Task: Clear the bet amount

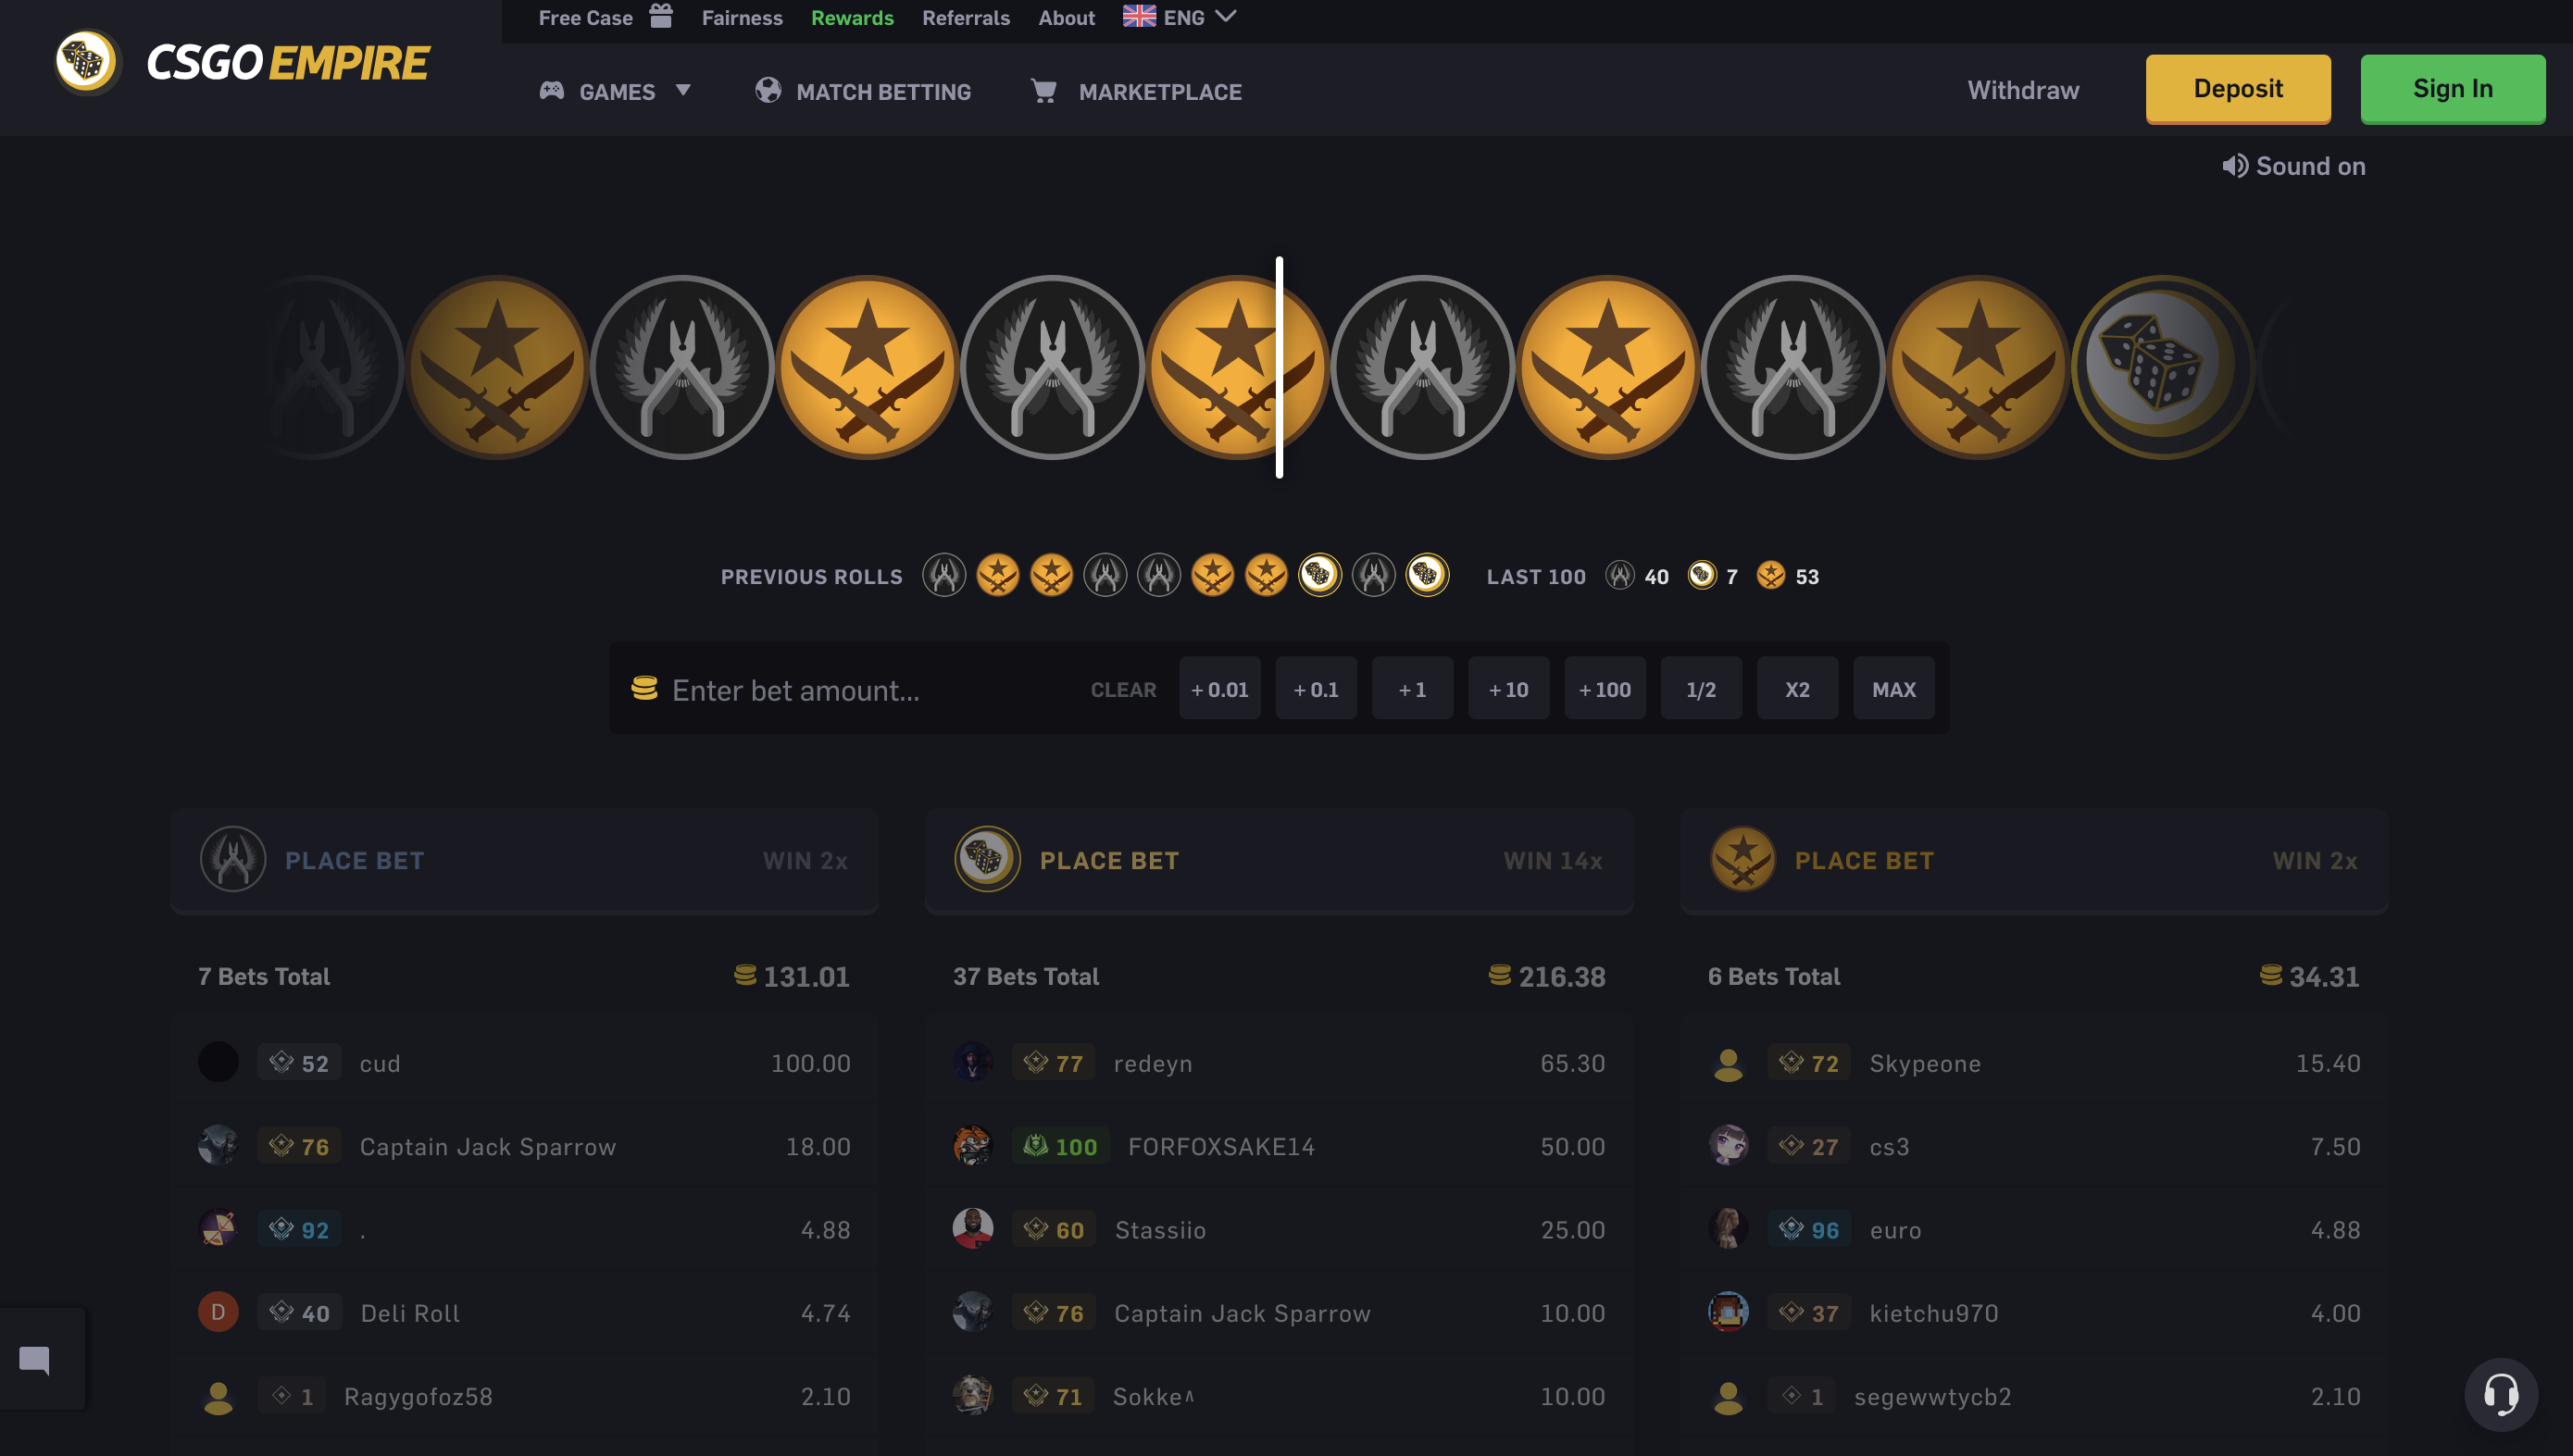Action: coord(1123,689)
